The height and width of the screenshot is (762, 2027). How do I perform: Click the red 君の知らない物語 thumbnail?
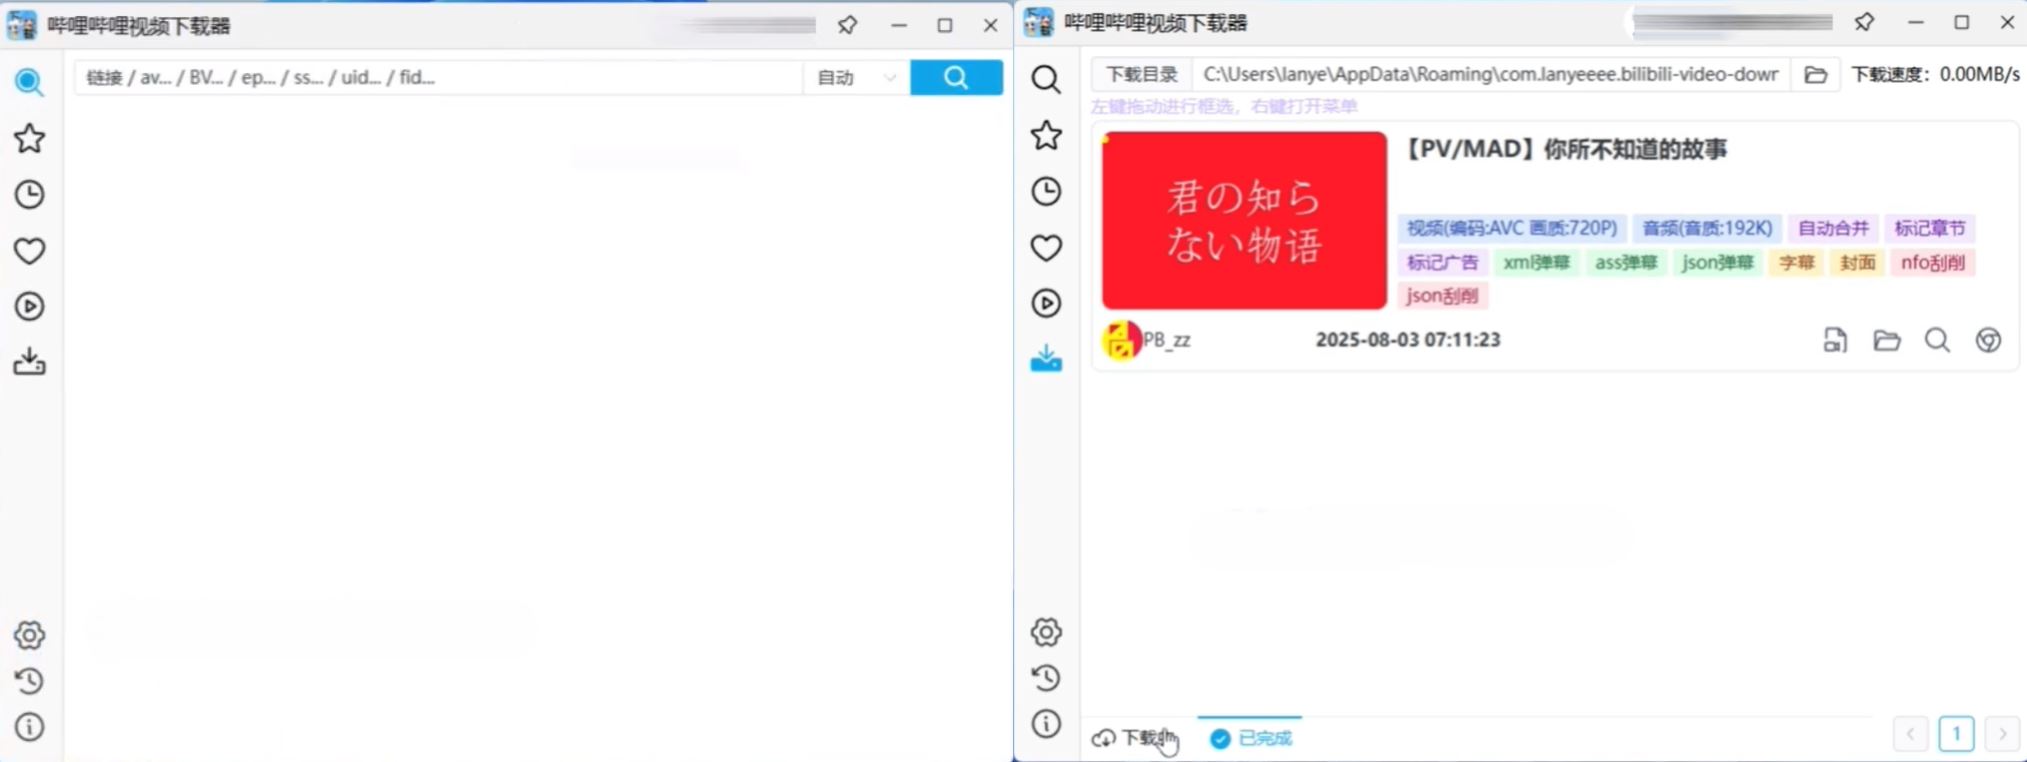click(1244, 220)
